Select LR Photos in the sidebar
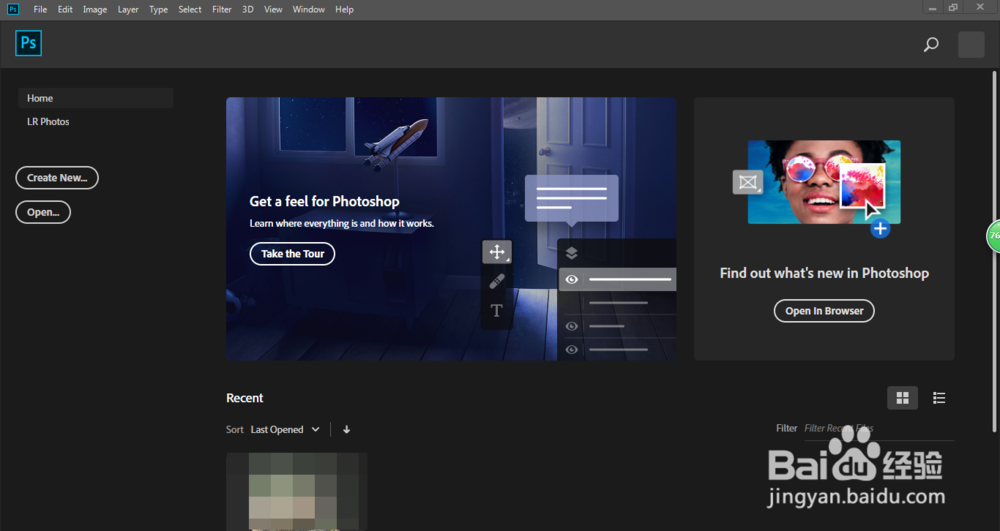The image size is (1000, 531). (48, 122)
